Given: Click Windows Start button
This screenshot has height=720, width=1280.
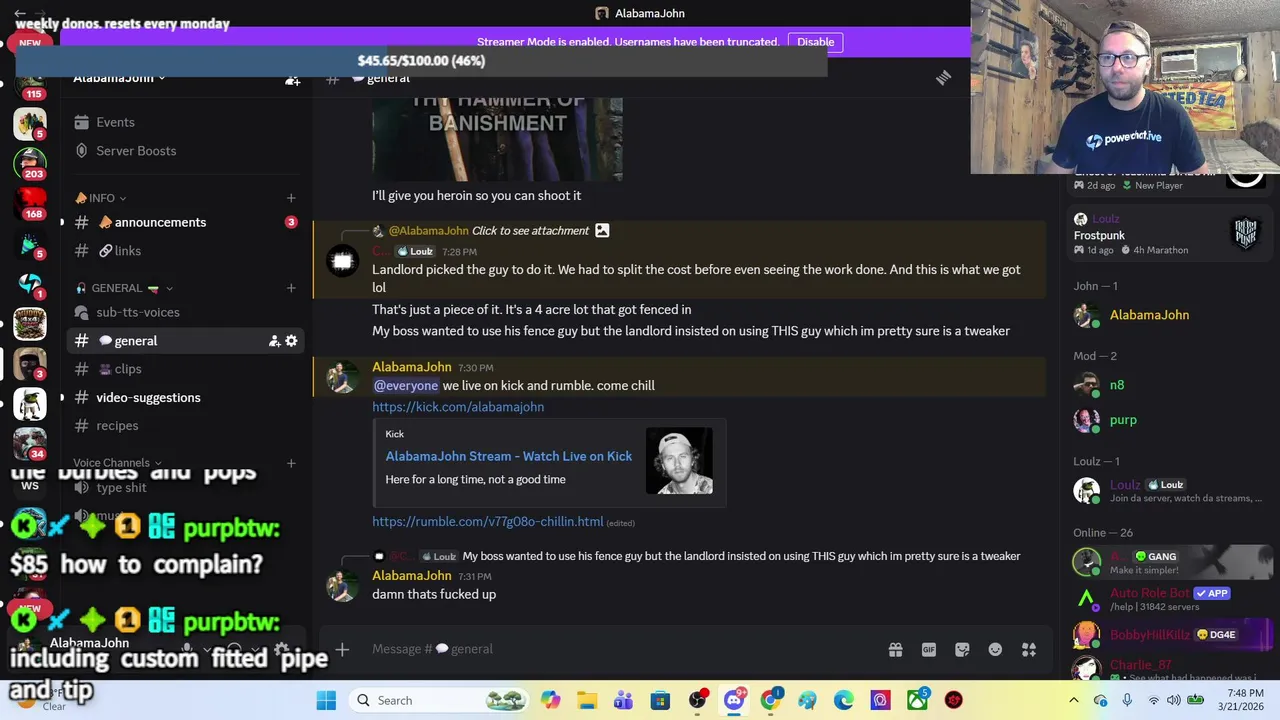Looking at the screenshot, I should pyautogui.click(x=326, y=700).
